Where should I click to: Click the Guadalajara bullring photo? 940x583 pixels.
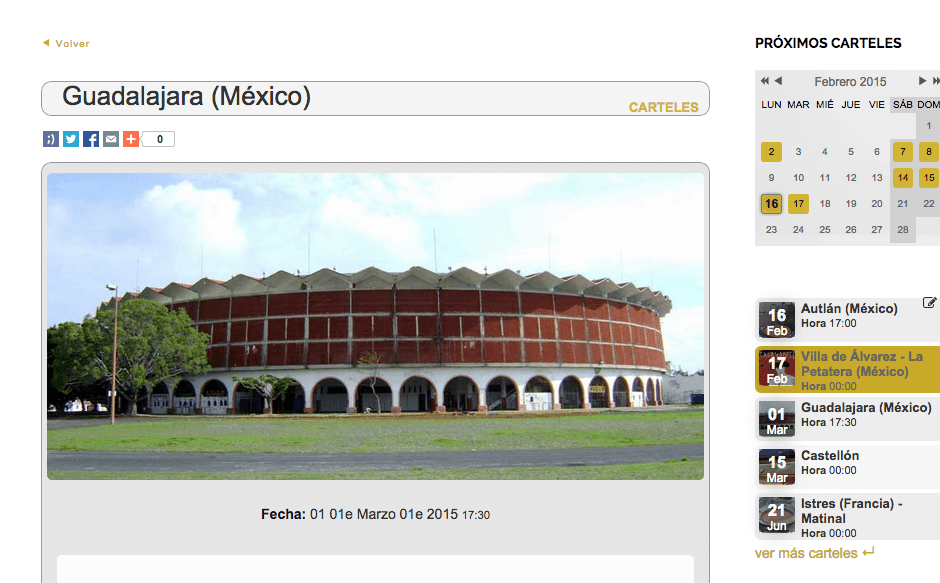coord(375,326)
